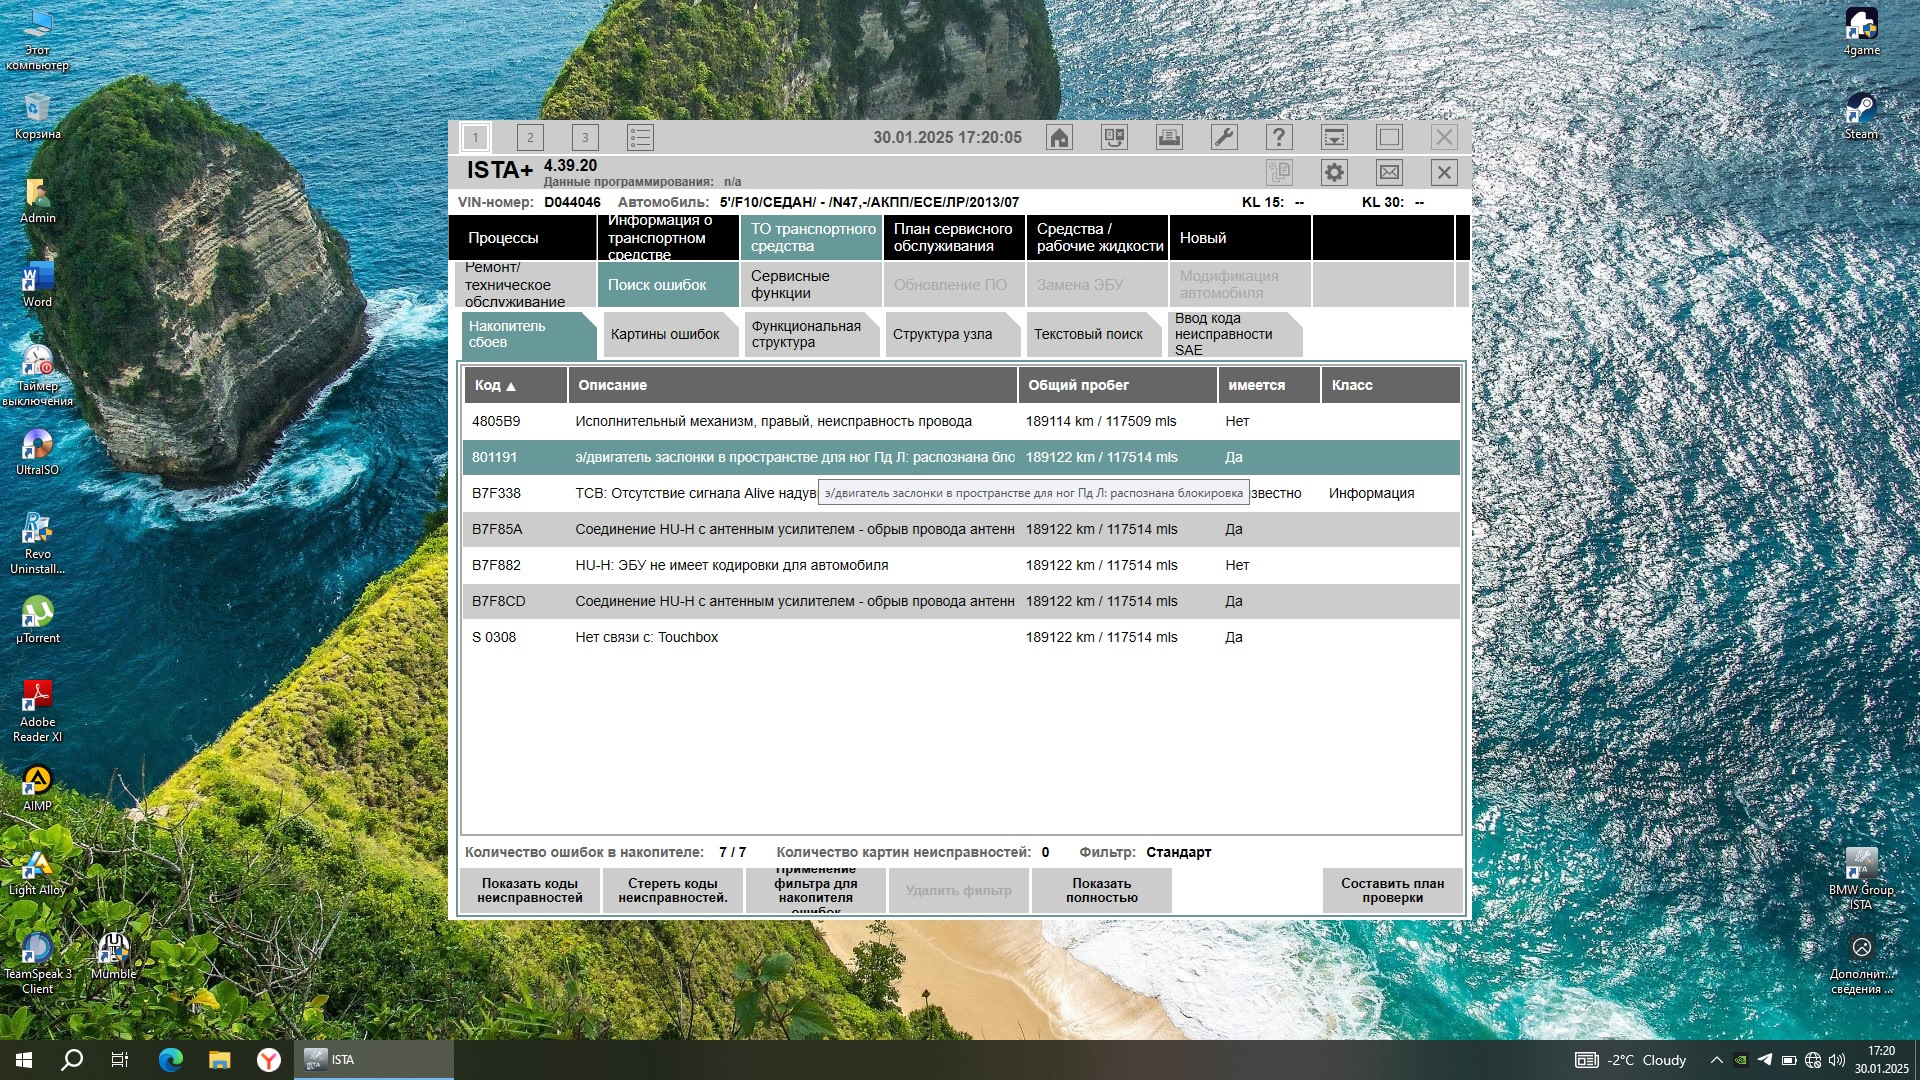Open Ремонт/техническое обслуживание submenu

point(527,285)
